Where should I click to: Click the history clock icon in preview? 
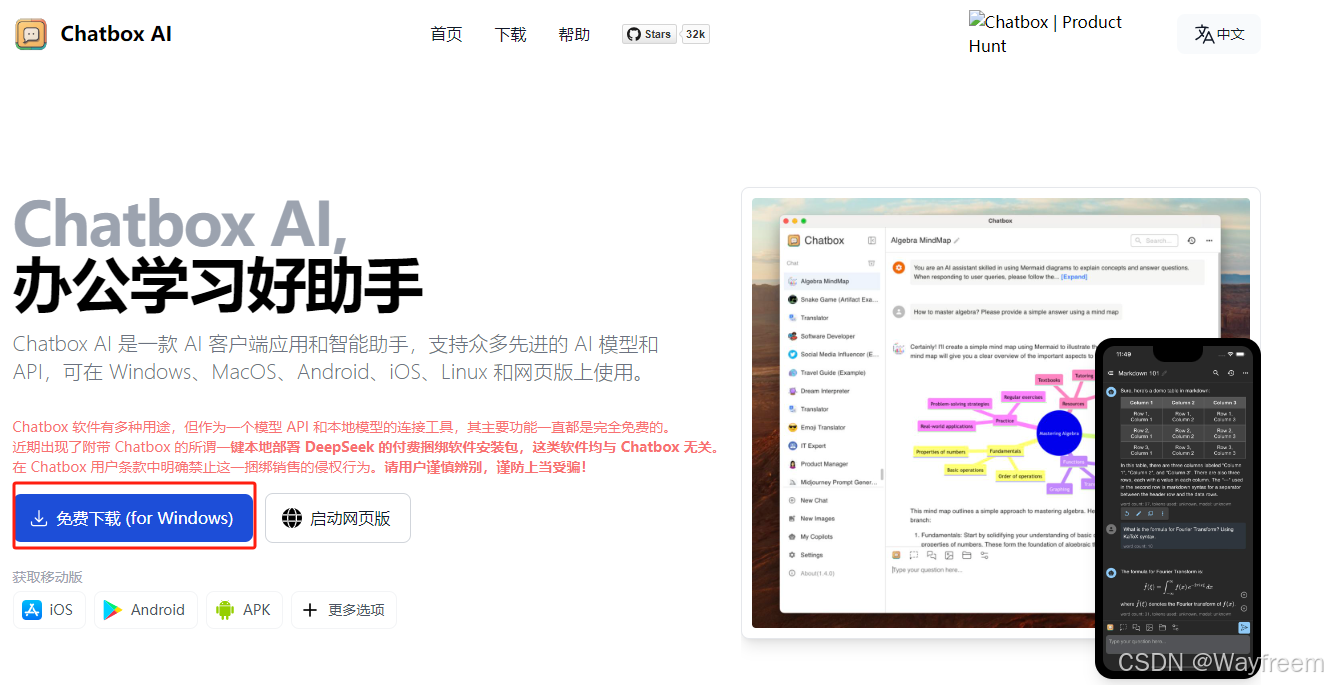point(1191,241)
